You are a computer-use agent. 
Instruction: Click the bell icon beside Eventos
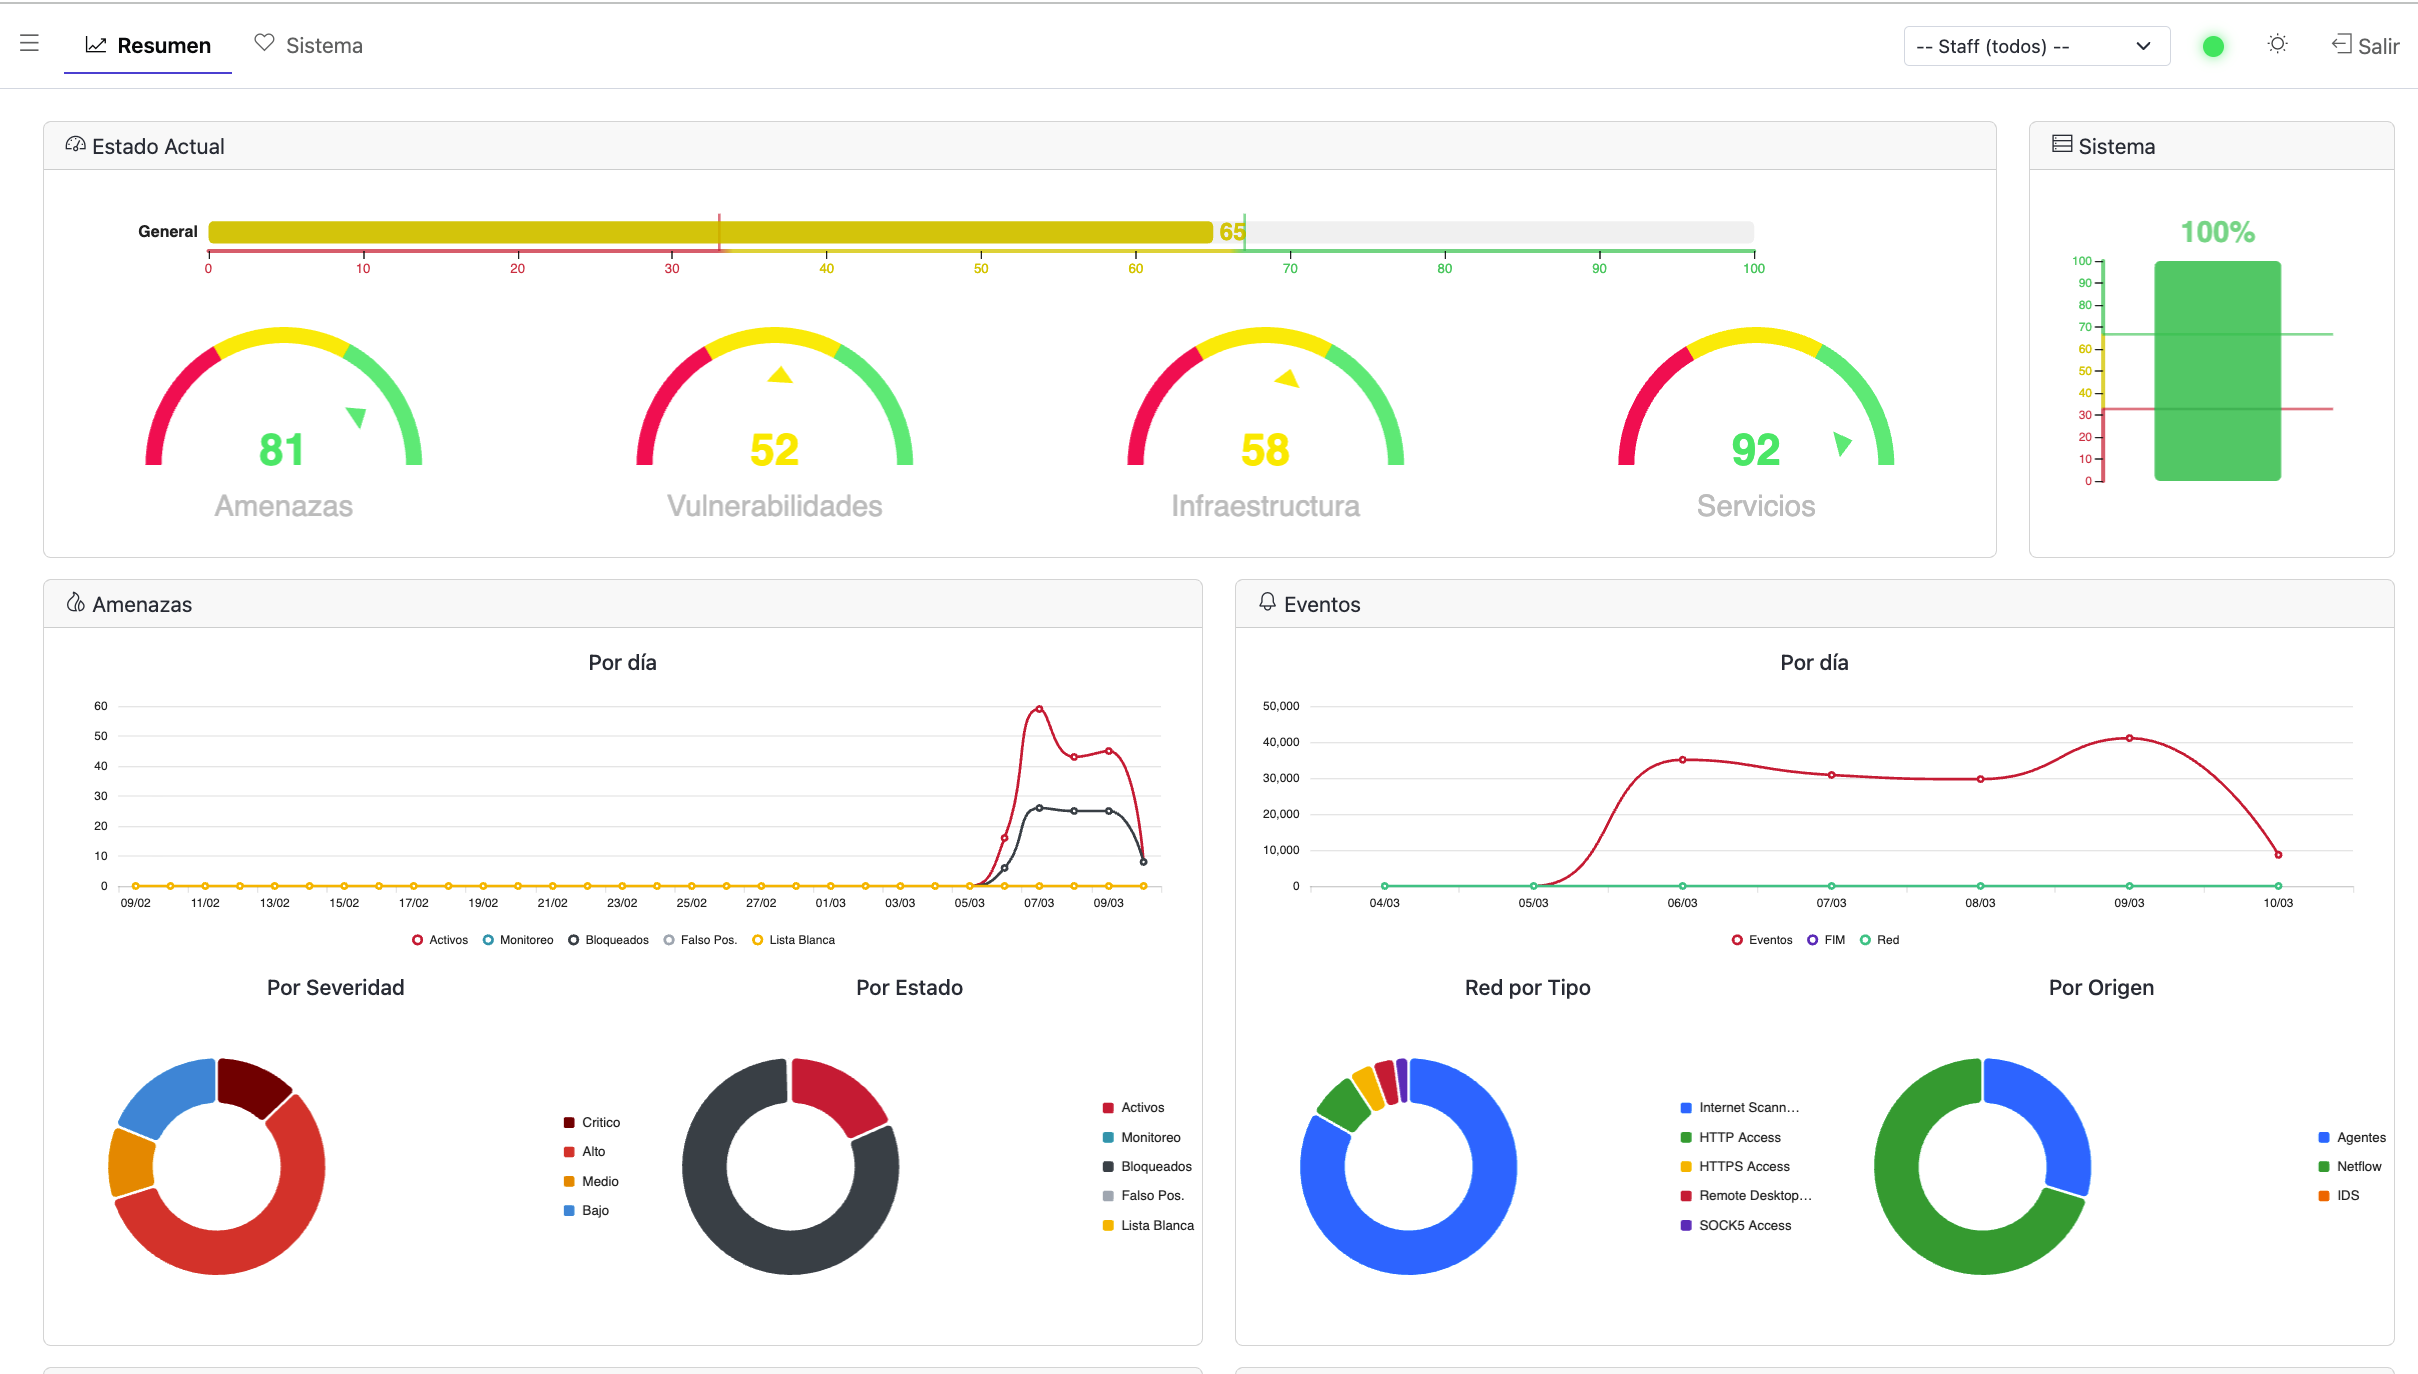pos(1267,602)
